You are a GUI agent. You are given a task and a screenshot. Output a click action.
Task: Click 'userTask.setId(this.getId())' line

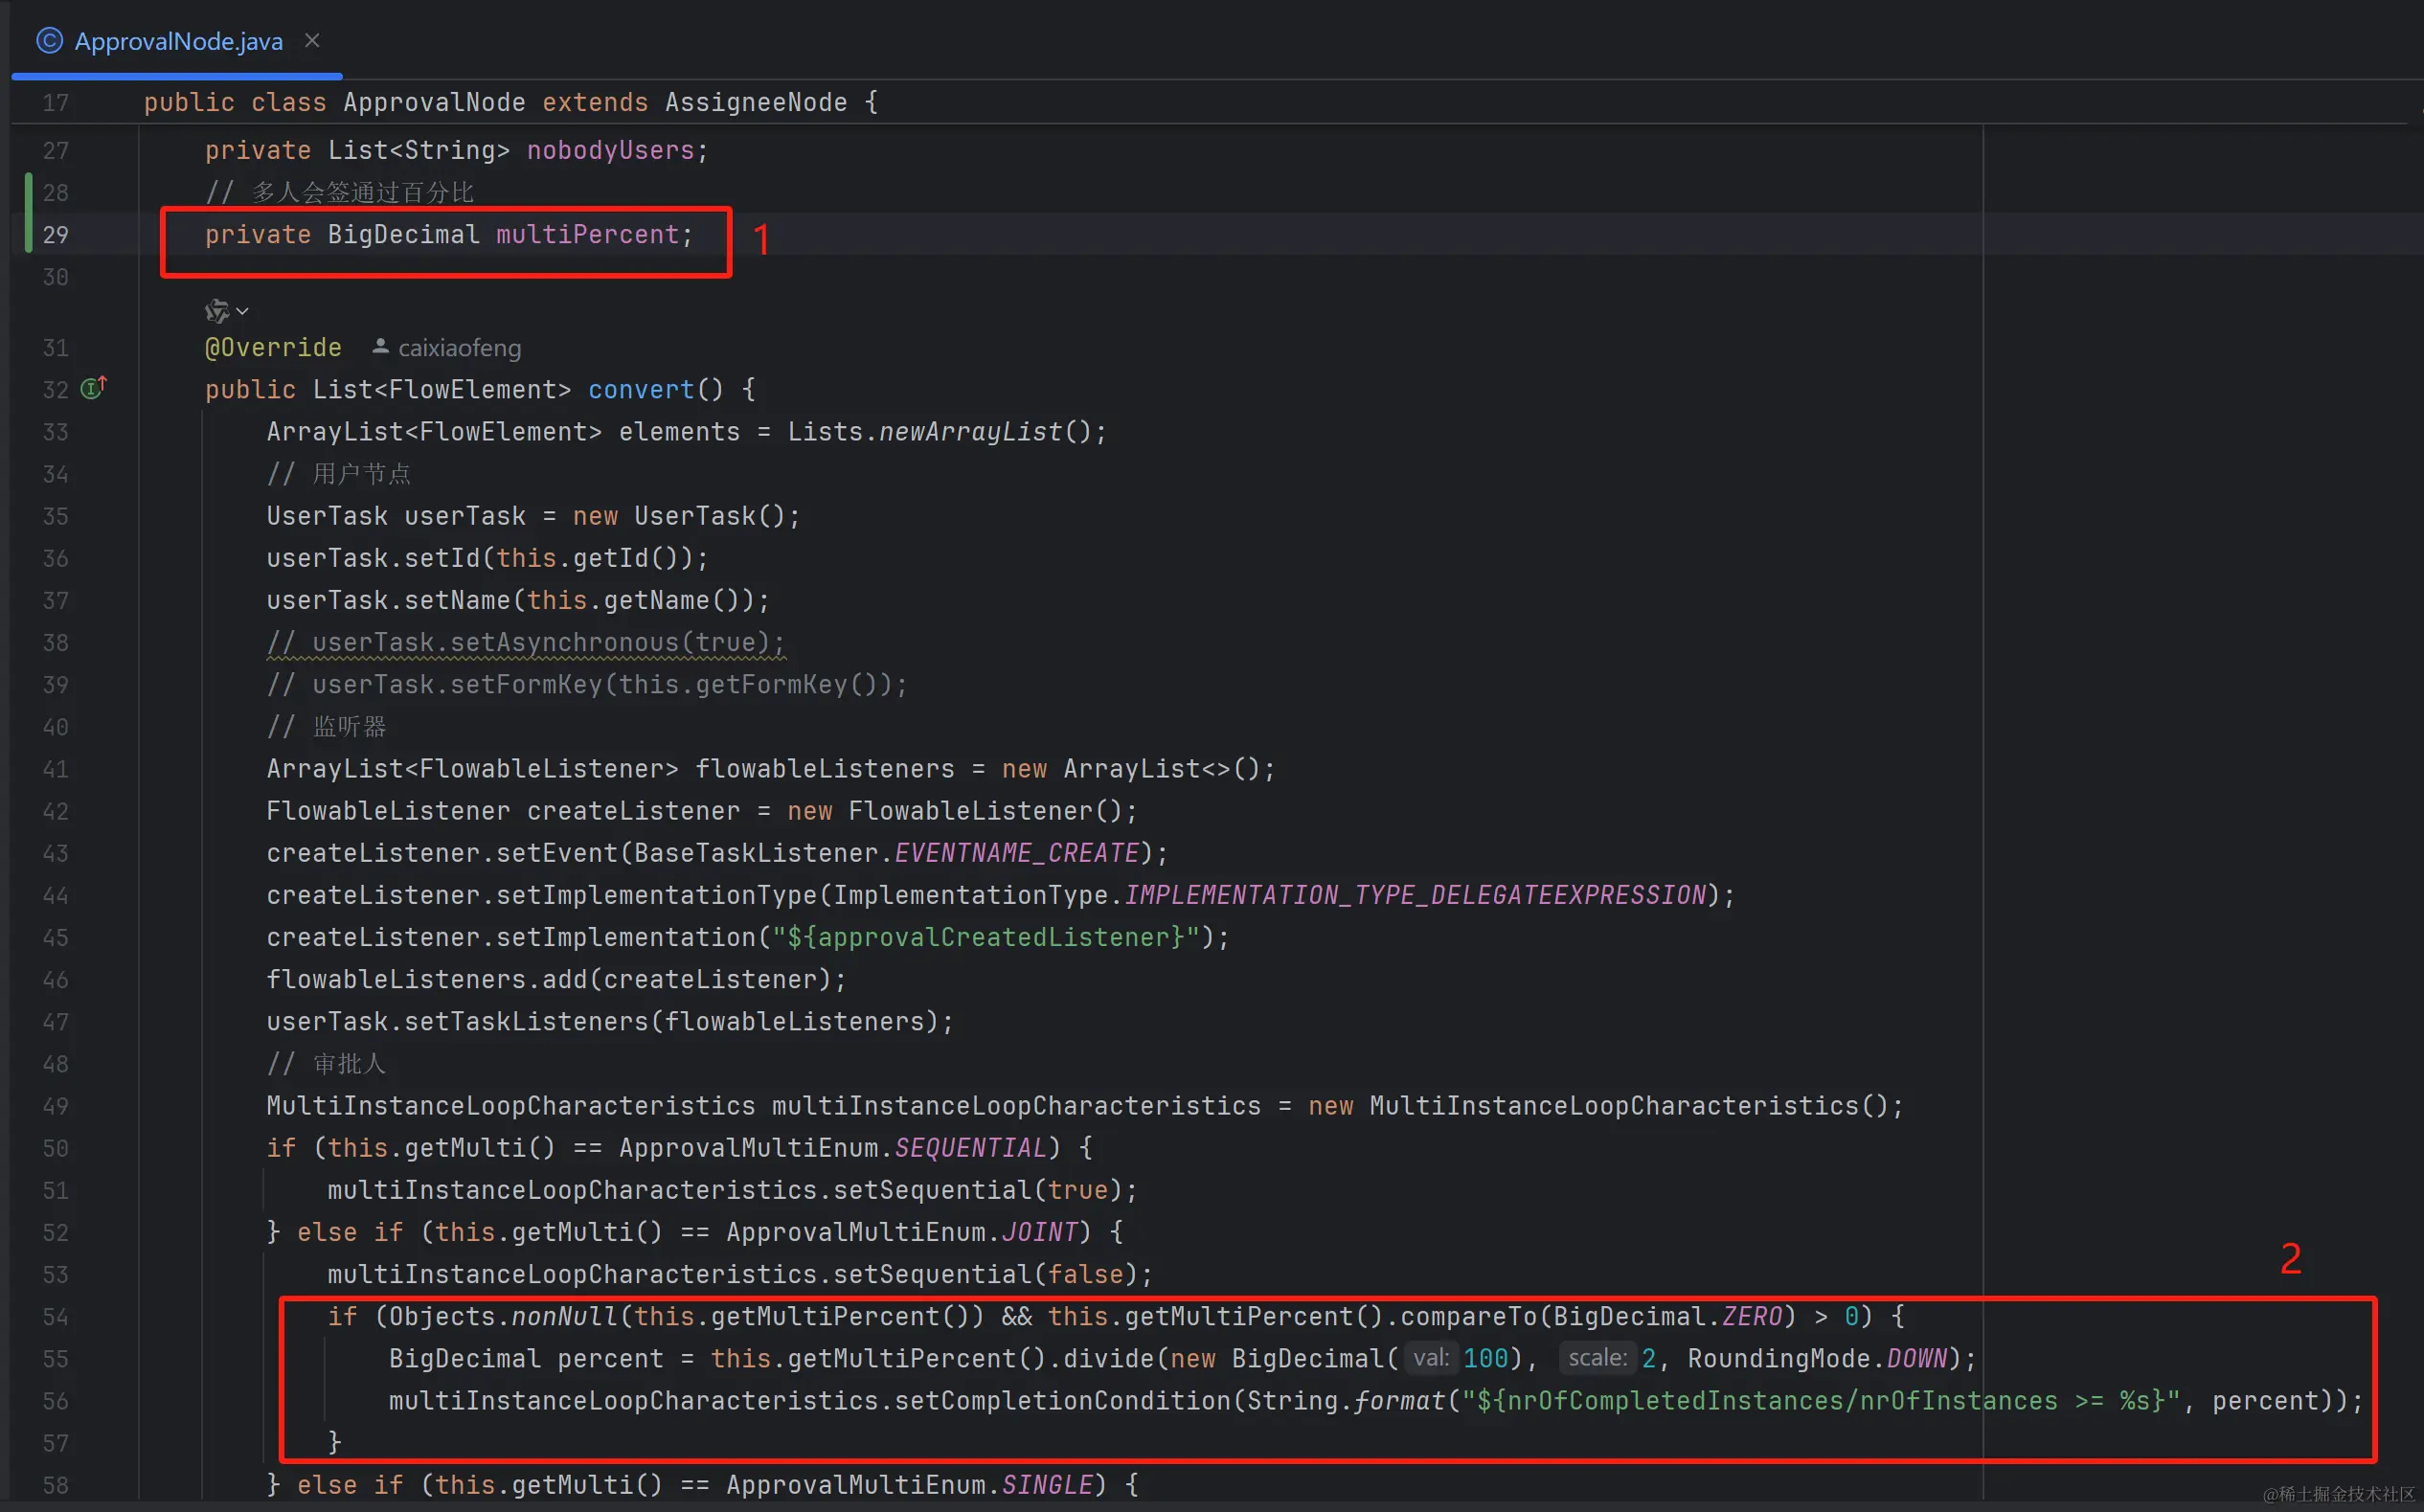487,559
